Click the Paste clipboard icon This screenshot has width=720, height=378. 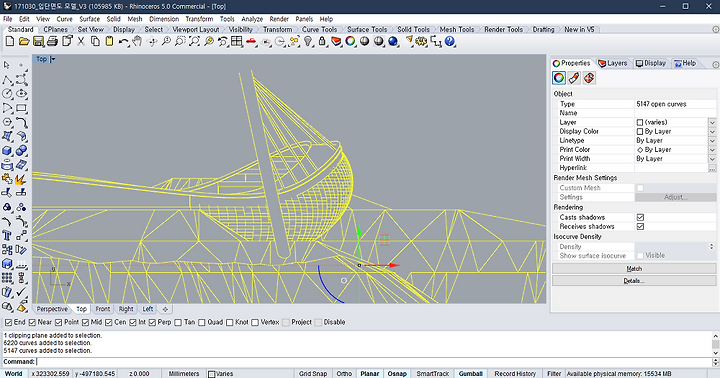109,41
